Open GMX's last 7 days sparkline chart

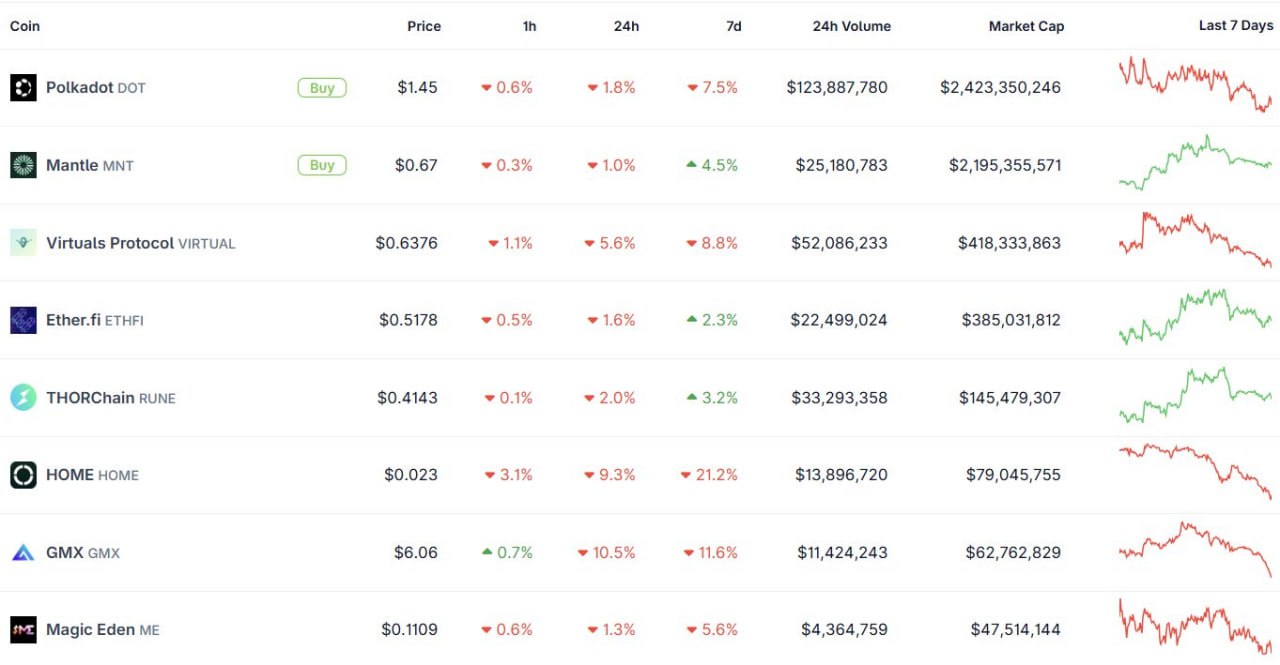coord(1195,549)
